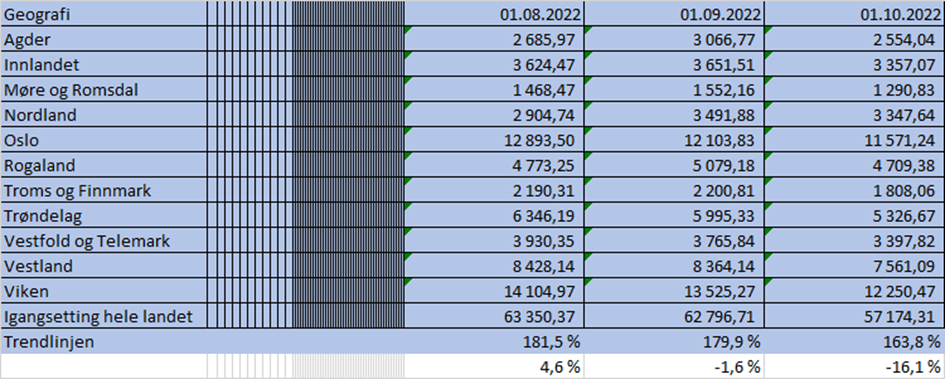Click the 01.09.2022 column header
Image resolution: width=945 pixels, height=379 pixels.
(x=673, y=14)
